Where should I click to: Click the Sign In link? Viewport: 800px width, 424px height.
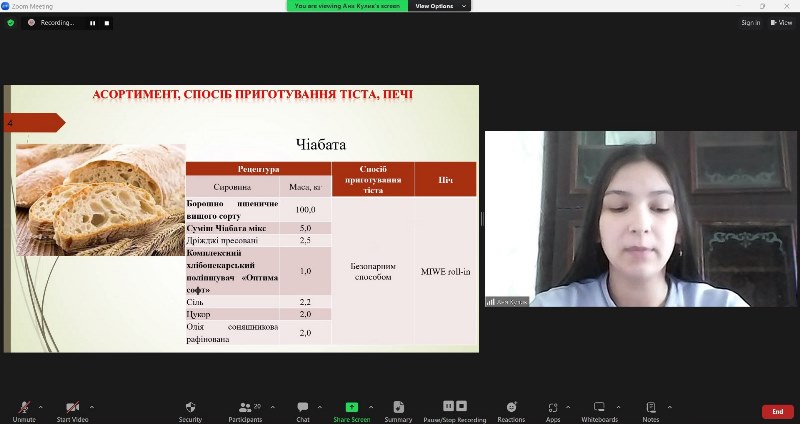[x=751, y=23]
